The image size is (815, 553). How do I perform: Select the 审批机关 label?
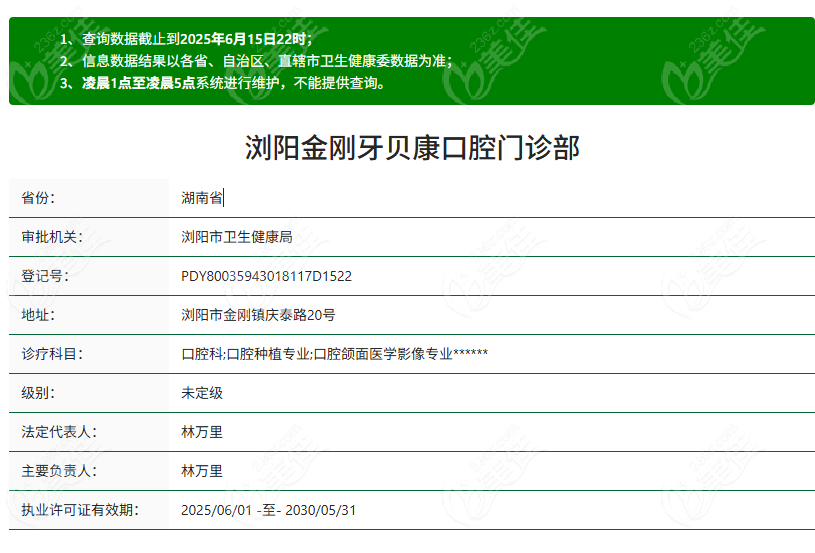pyautogui.click(x=52, y=237)
